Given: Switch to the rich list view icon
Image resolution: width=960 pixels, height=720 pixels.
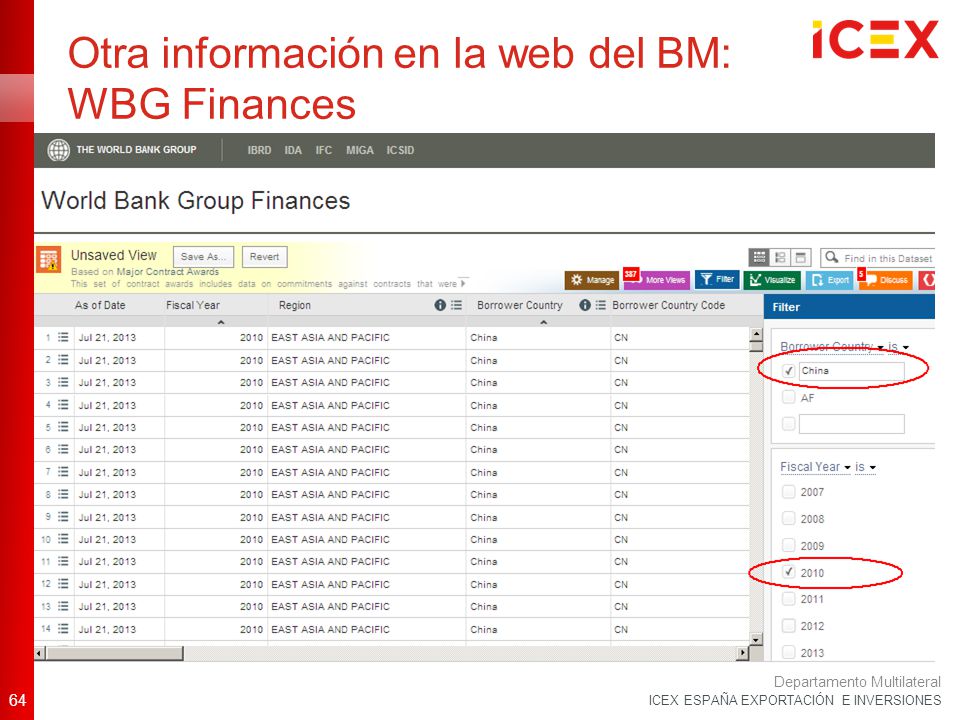Looking at the screenshot, I should 780,257.
